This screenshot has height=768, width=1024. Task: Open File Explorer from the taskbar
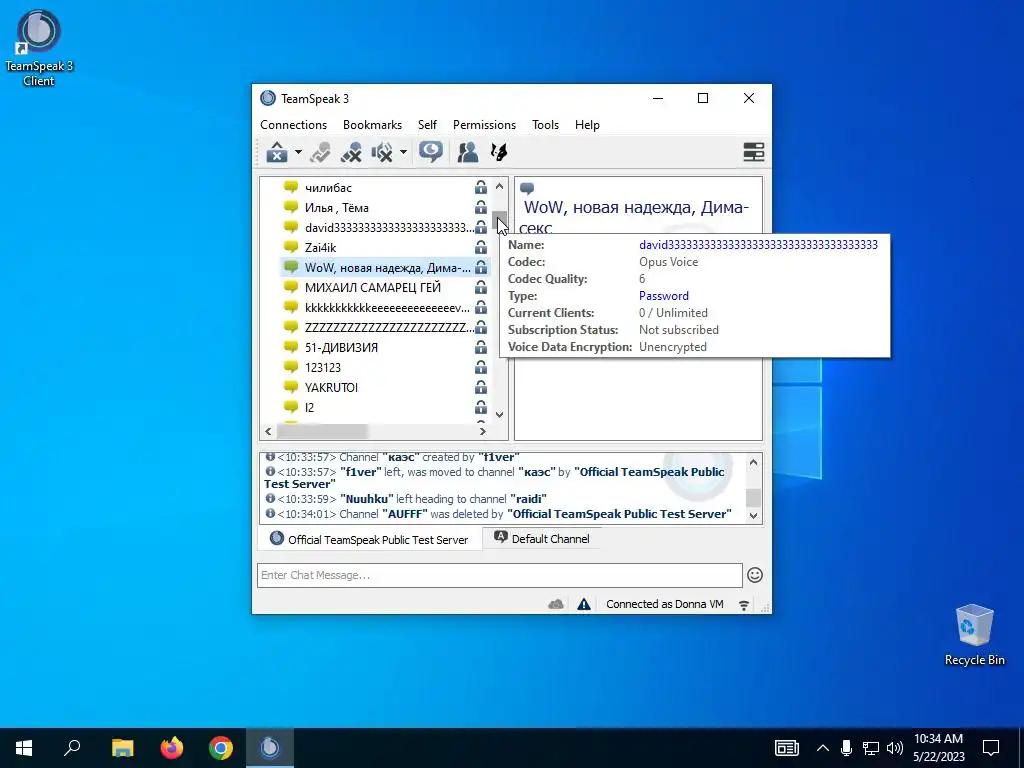pyautogui.click(x=122, y=748)
